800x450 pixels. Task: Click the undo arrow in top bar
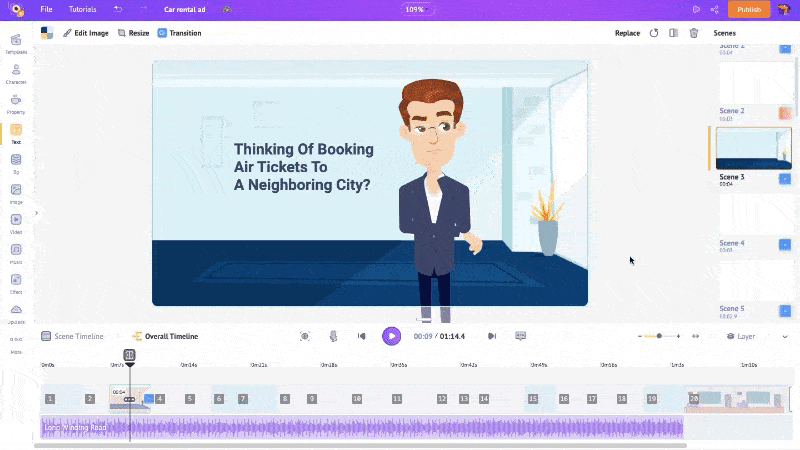[118, 9]
